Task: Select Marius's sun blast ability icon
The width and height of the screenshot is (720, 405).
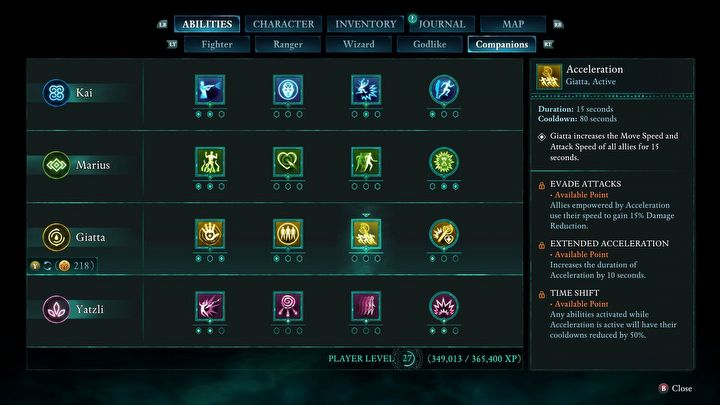Action: [x=444, y=162]
